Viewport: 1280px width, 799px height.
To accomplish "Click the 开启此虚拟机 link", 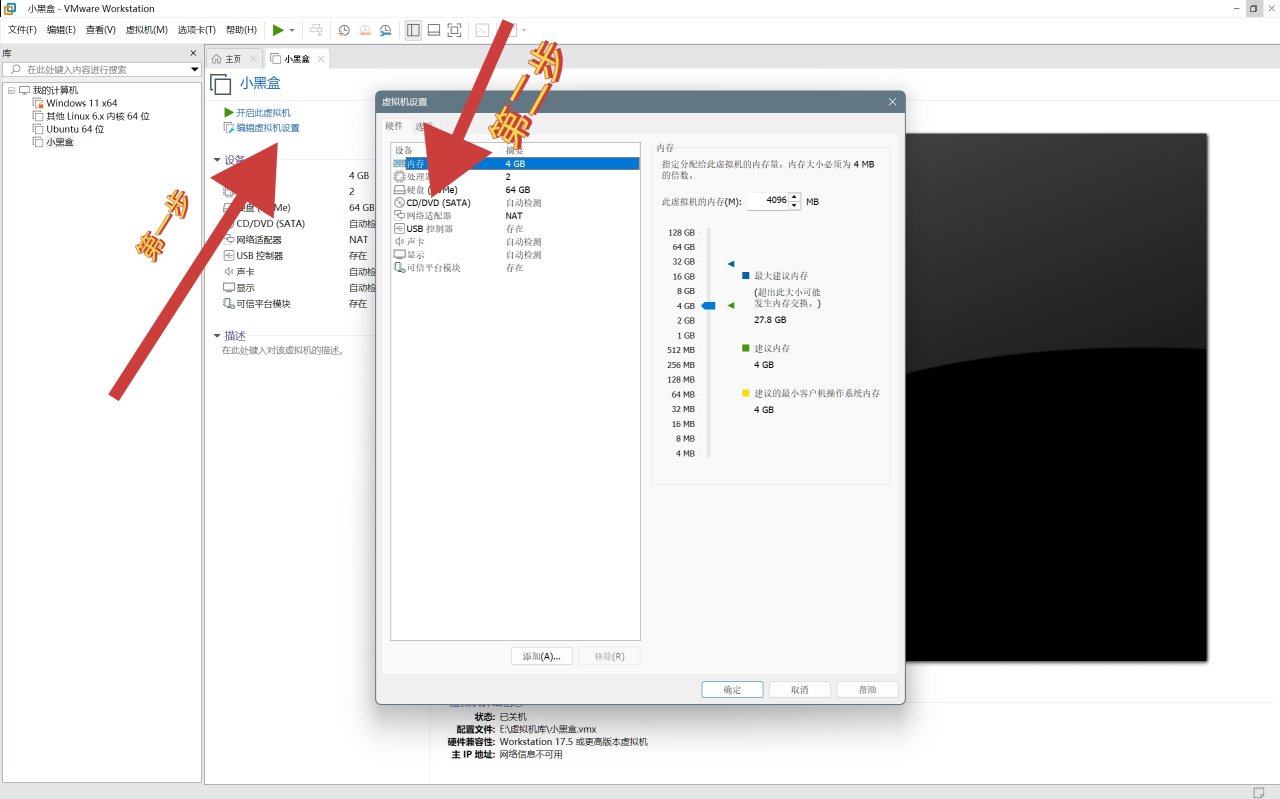I will pos(263,113).
